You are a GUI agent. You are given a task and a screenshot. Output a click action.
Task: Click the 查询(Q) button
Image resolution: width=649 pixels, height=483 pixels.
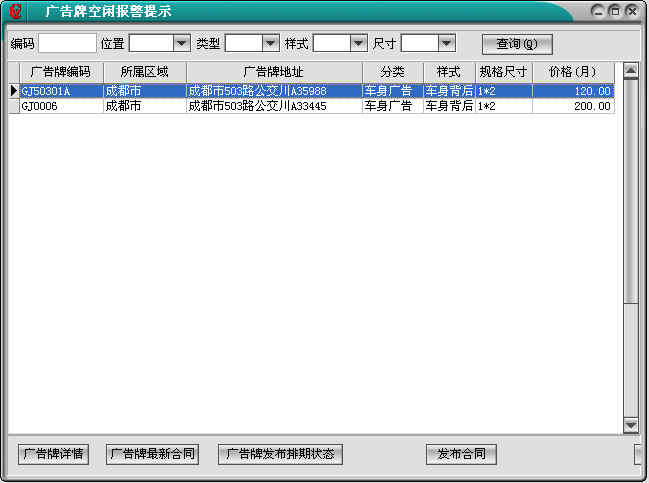517,44
